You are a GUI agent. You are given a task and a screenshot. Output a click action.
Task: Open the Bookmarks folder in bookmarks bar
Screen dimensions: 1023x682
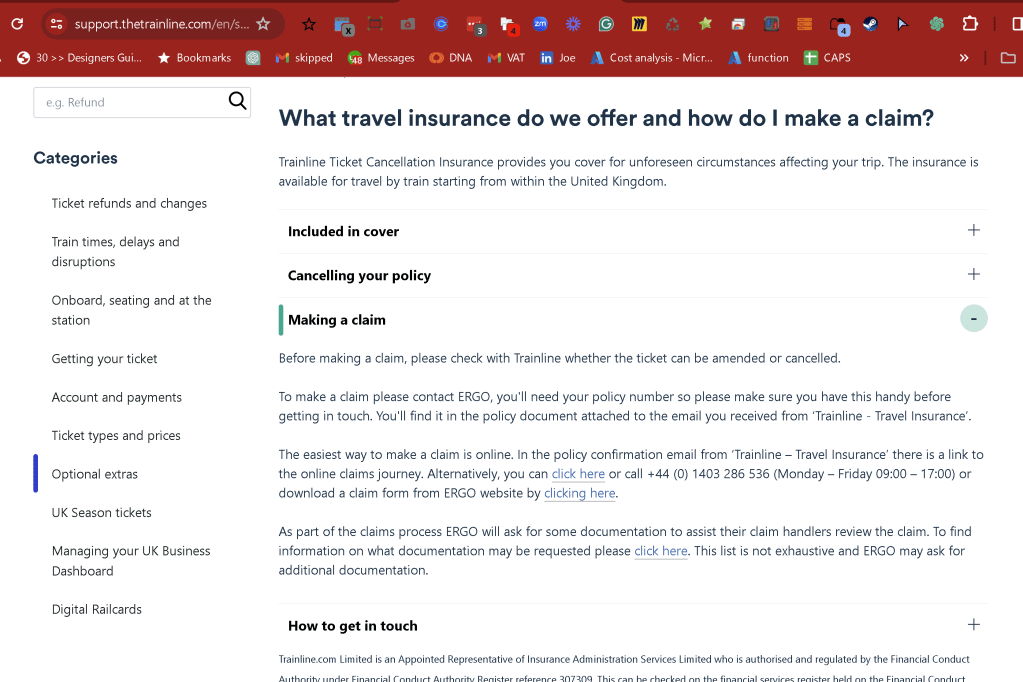point(194,58)
